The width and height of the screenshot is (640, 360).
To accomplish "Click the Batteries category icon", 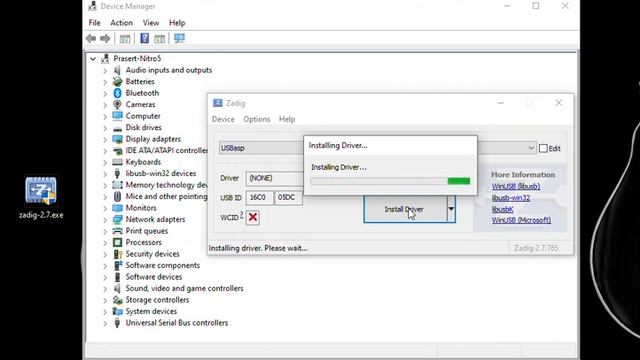I will [x=118, y=82].
